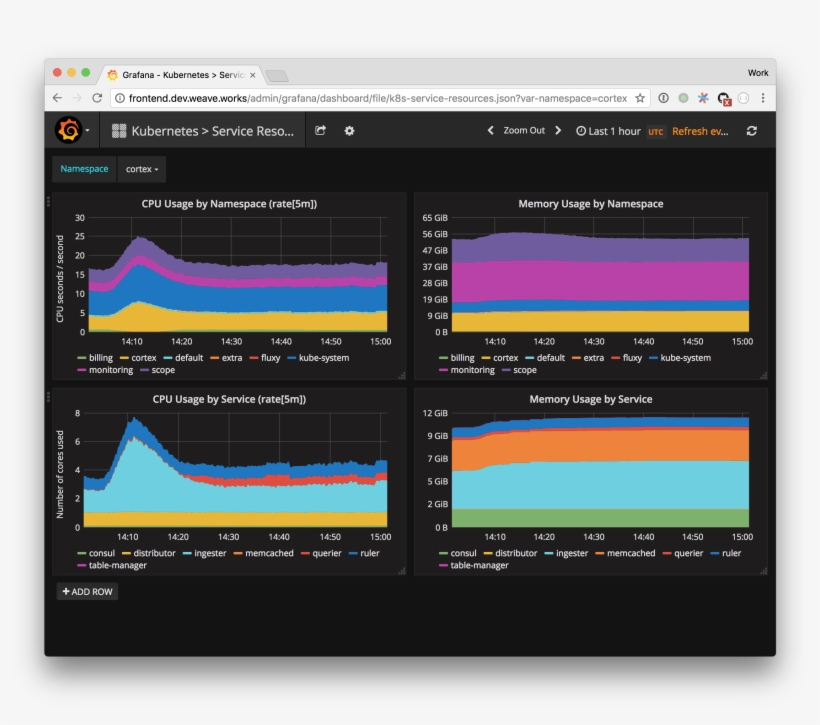Open the CPU Usage by Namespace panel title menu
The height and width of the screenshot is (725, 820).
pos(229,204)
